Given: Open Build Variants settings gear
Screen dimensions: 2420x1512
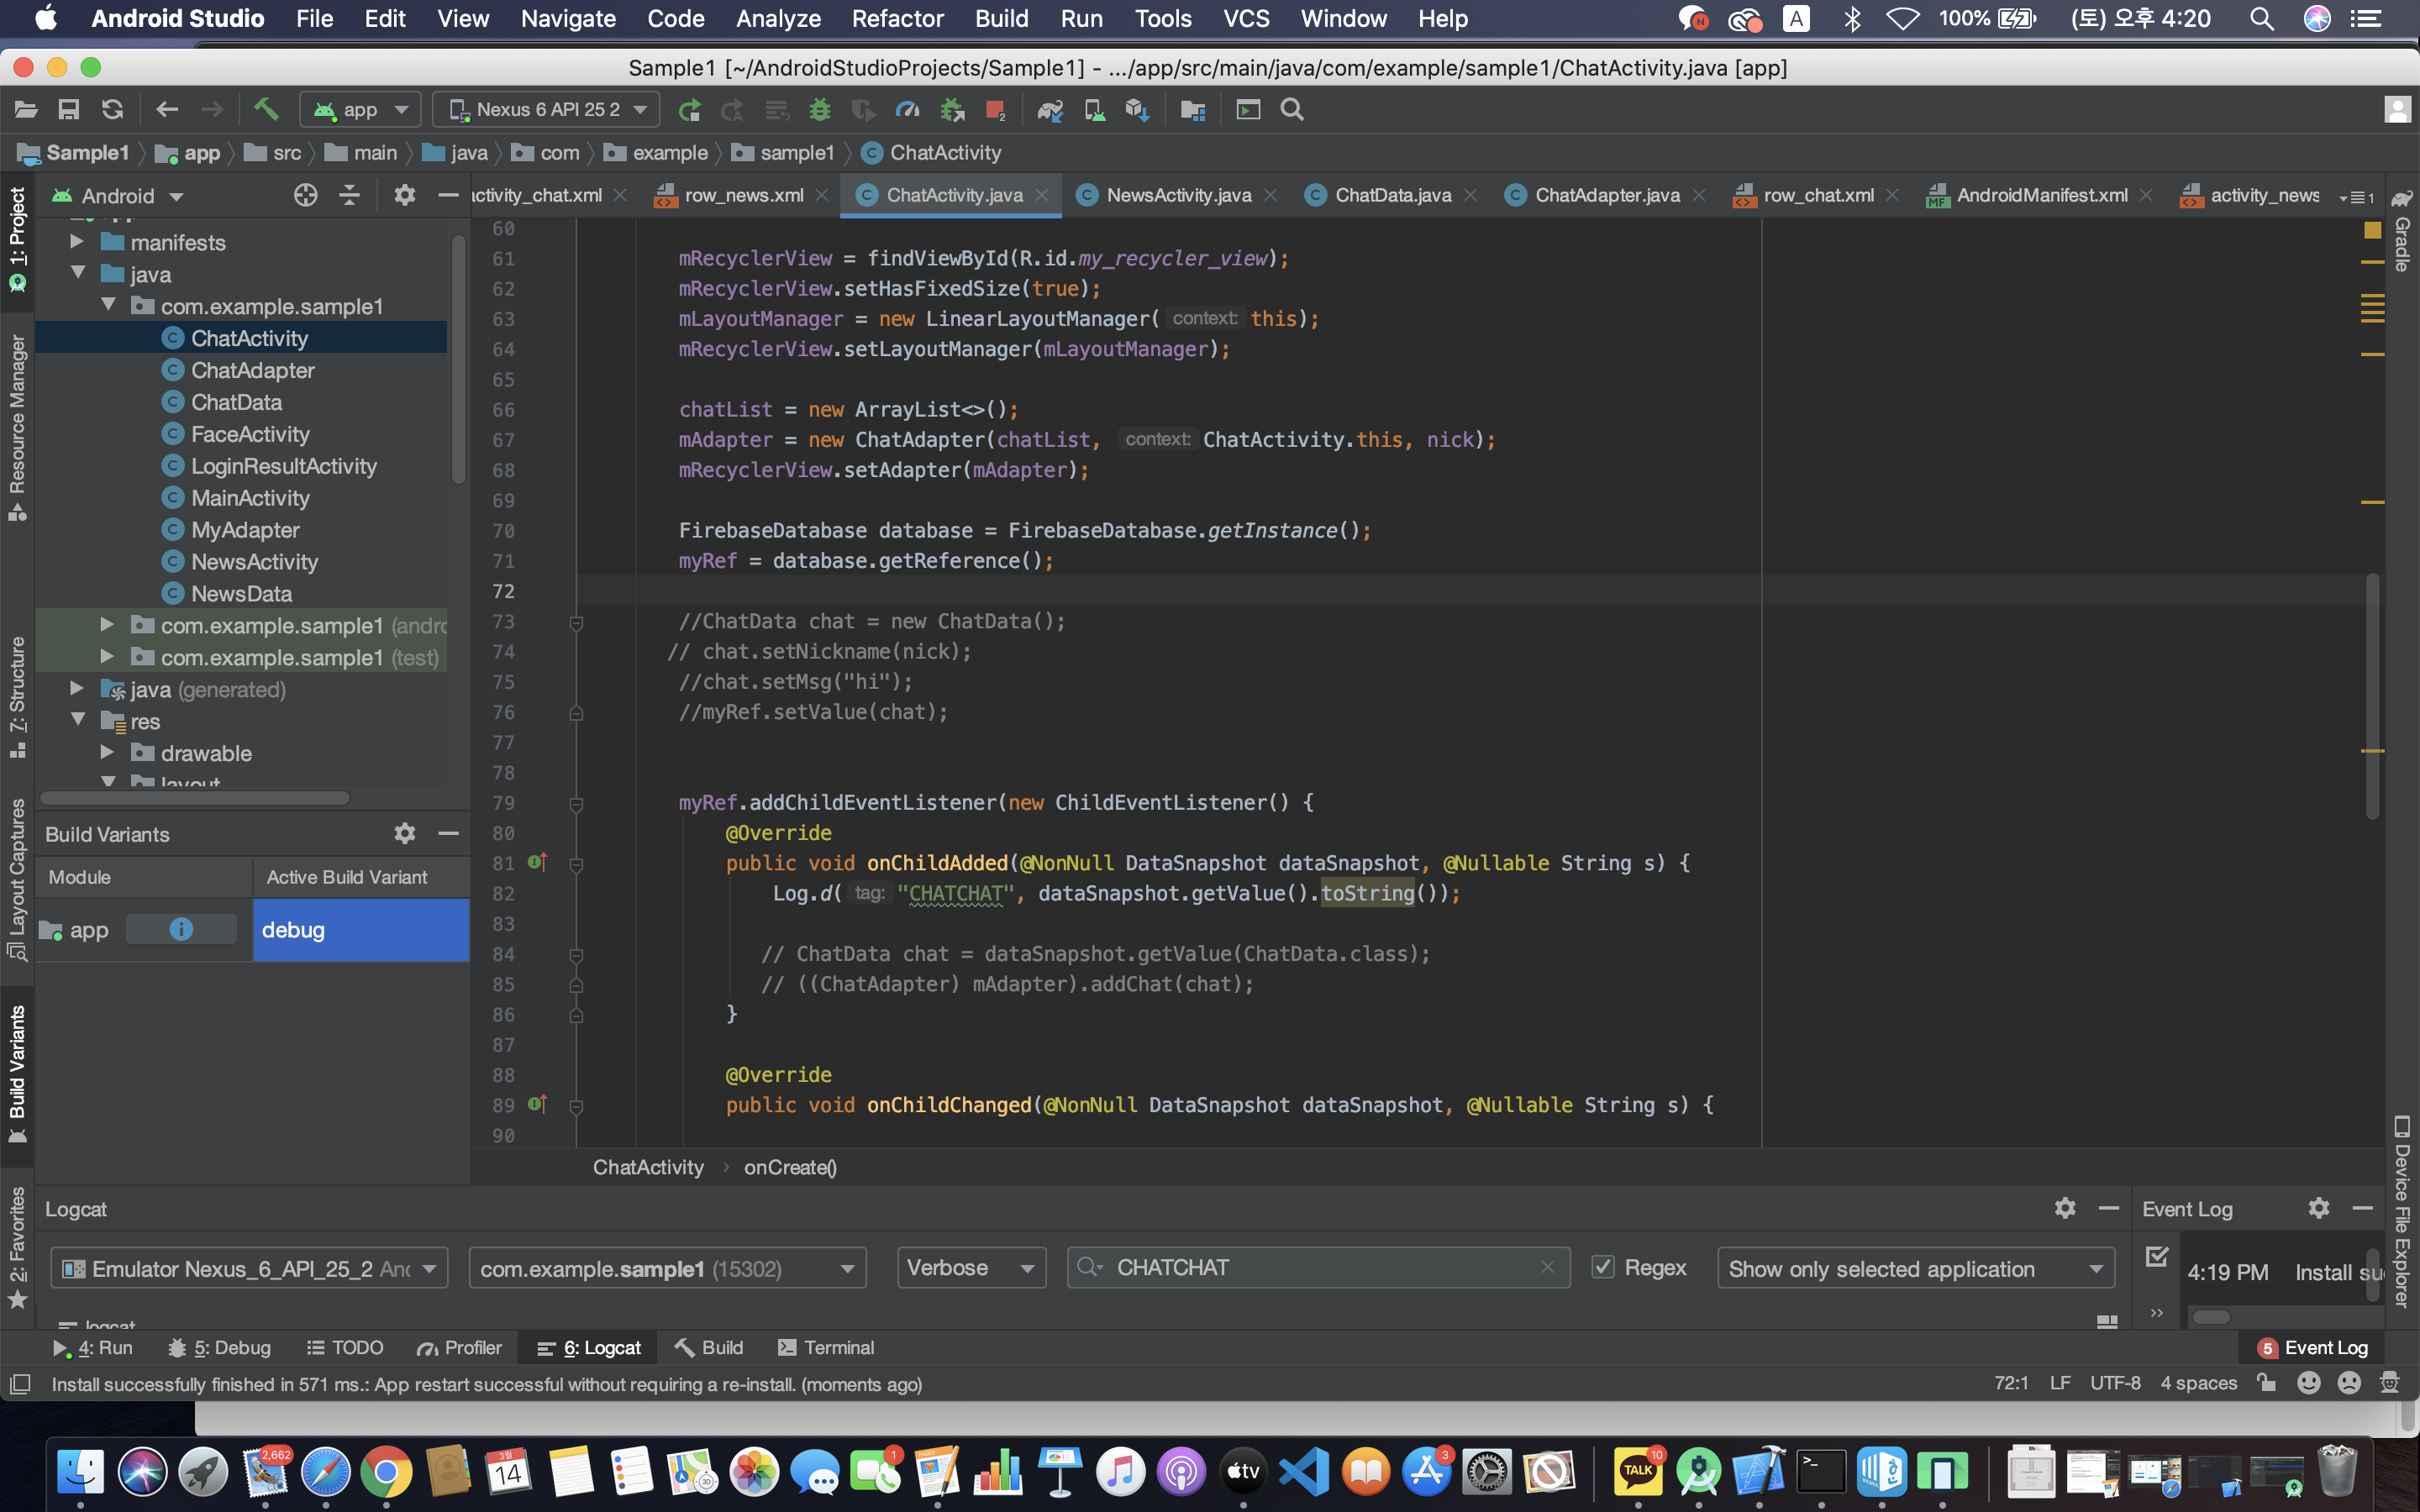Looking at the screenshot, I should pos(404,833).
